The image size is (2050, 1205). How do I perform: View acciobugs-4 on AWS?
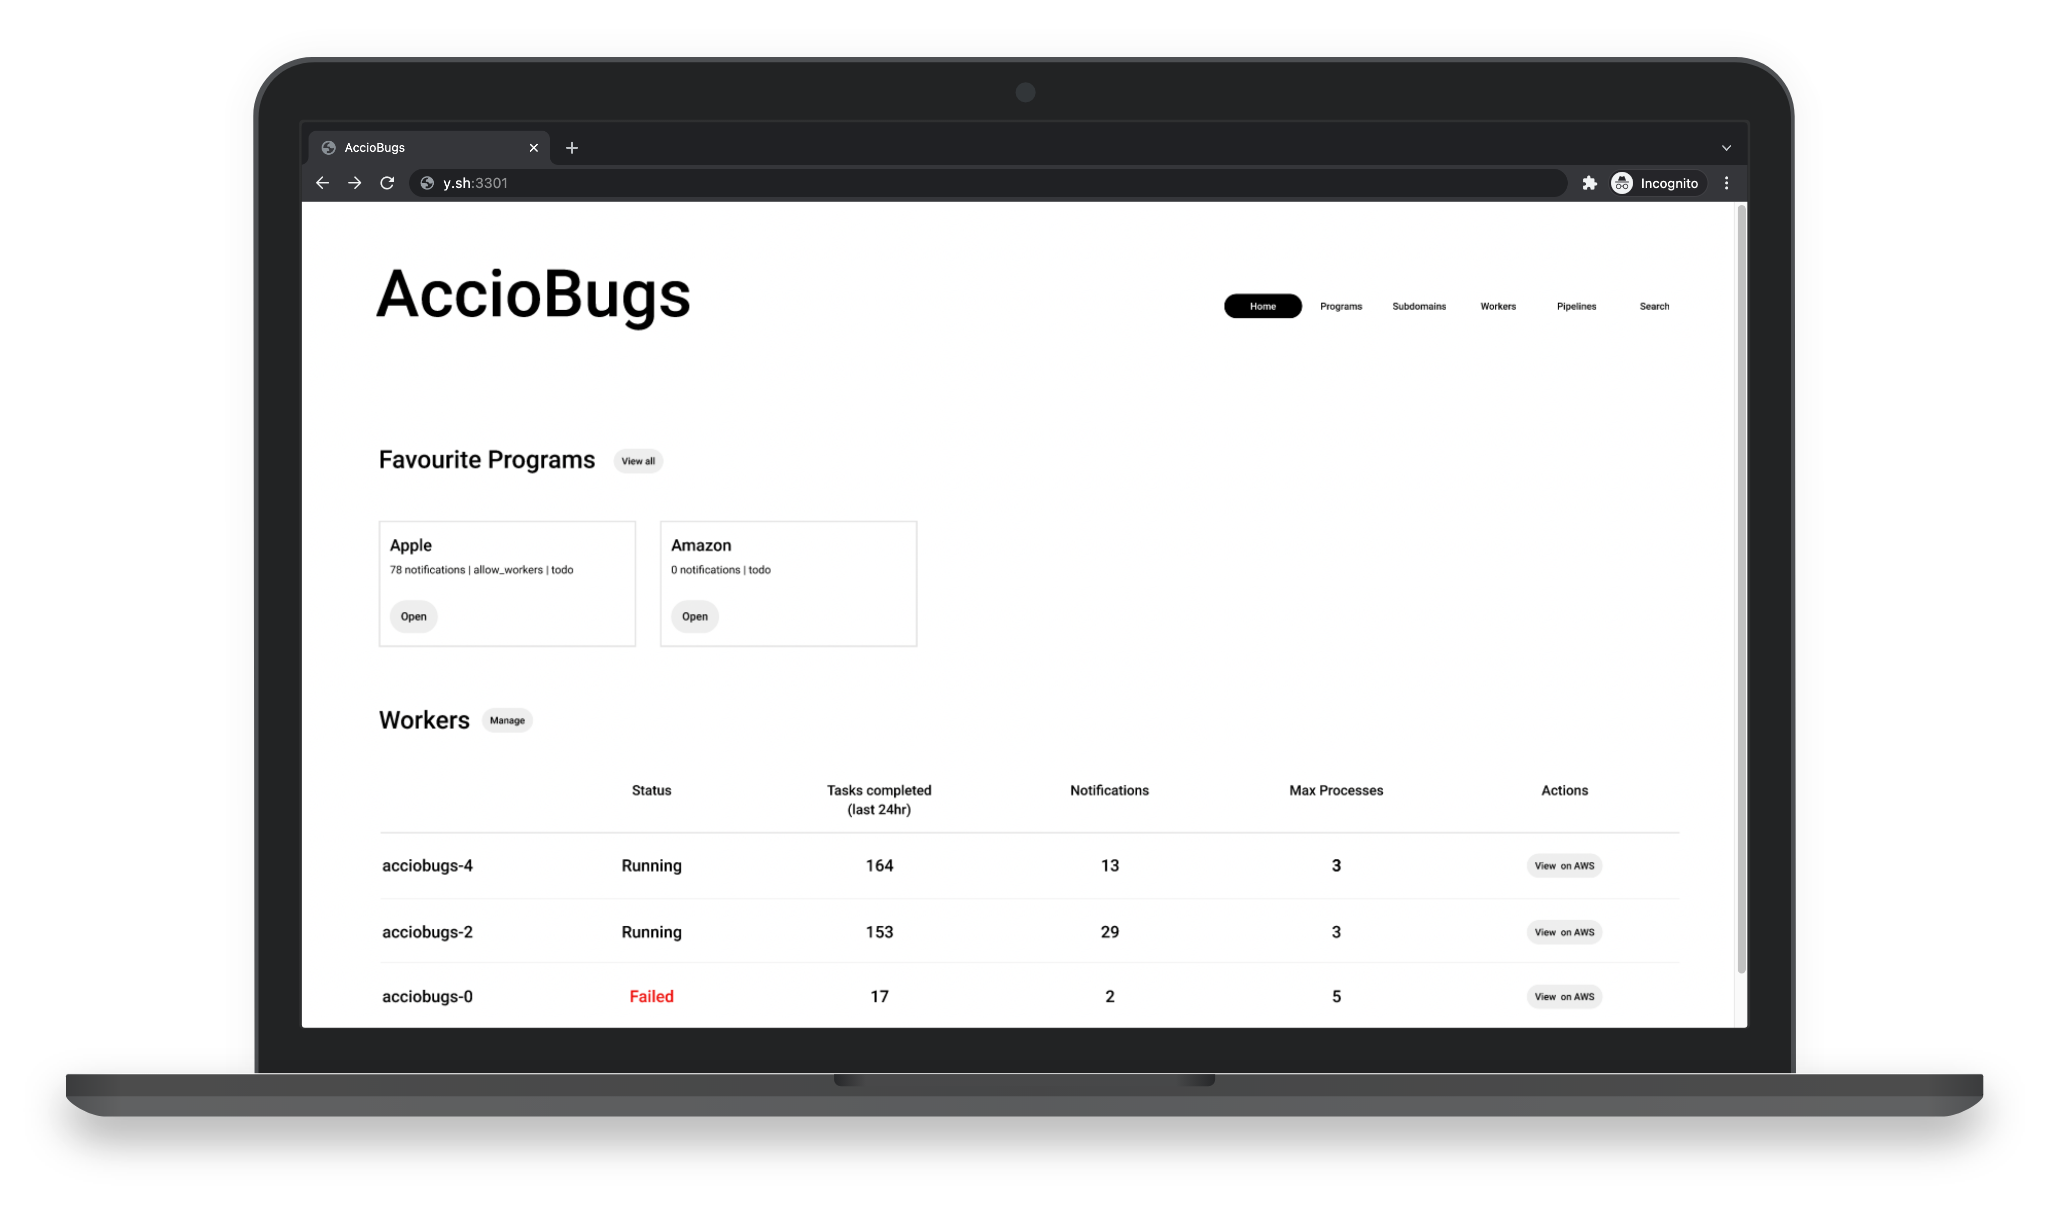tap(1564, 866)
